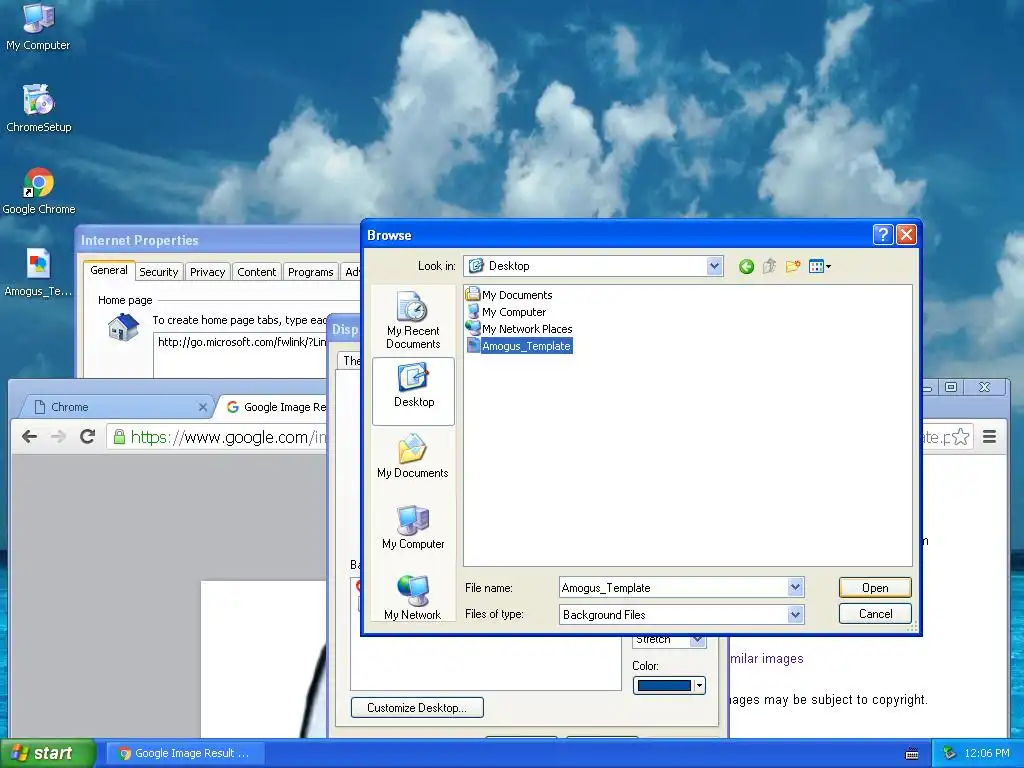Switch to General tab in Internet Properties
Screen dimensions: 1024x768
tap(109, 270)
